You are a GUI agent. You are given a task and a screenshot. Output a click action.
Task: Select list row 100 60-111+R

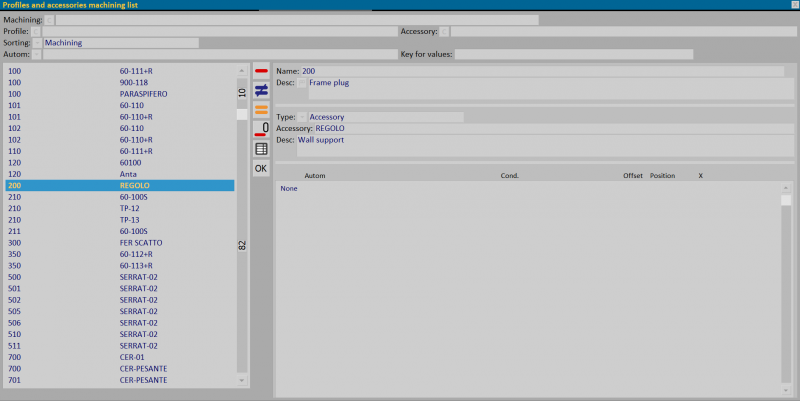(x=120, y=71)
